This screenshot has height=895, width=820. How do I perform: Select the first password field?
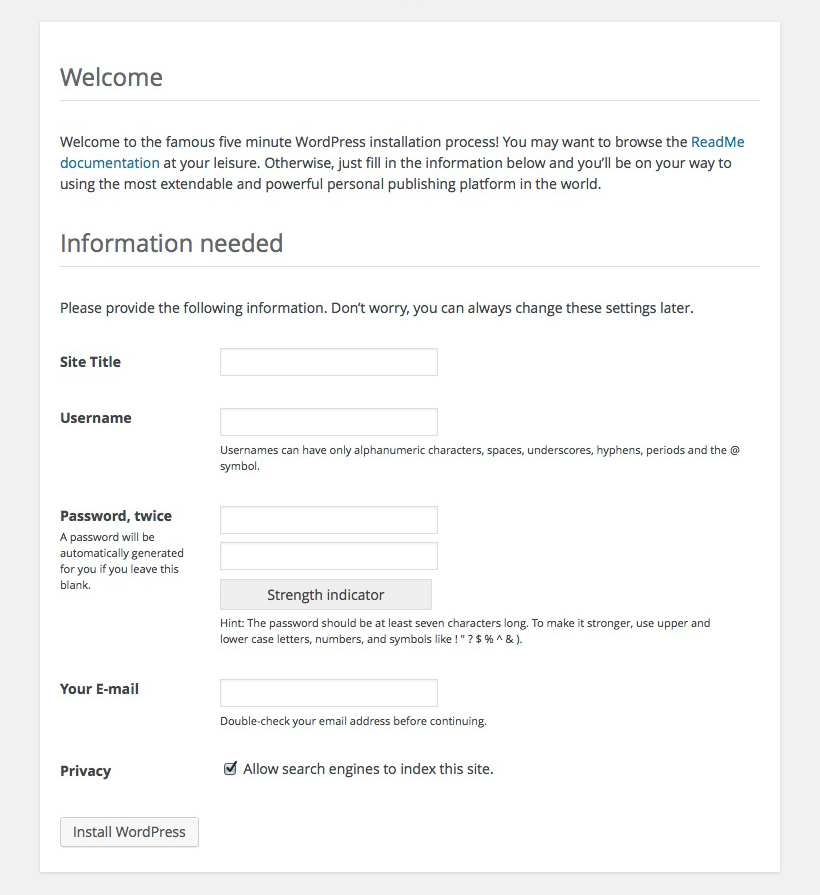(x=329, y=520)
